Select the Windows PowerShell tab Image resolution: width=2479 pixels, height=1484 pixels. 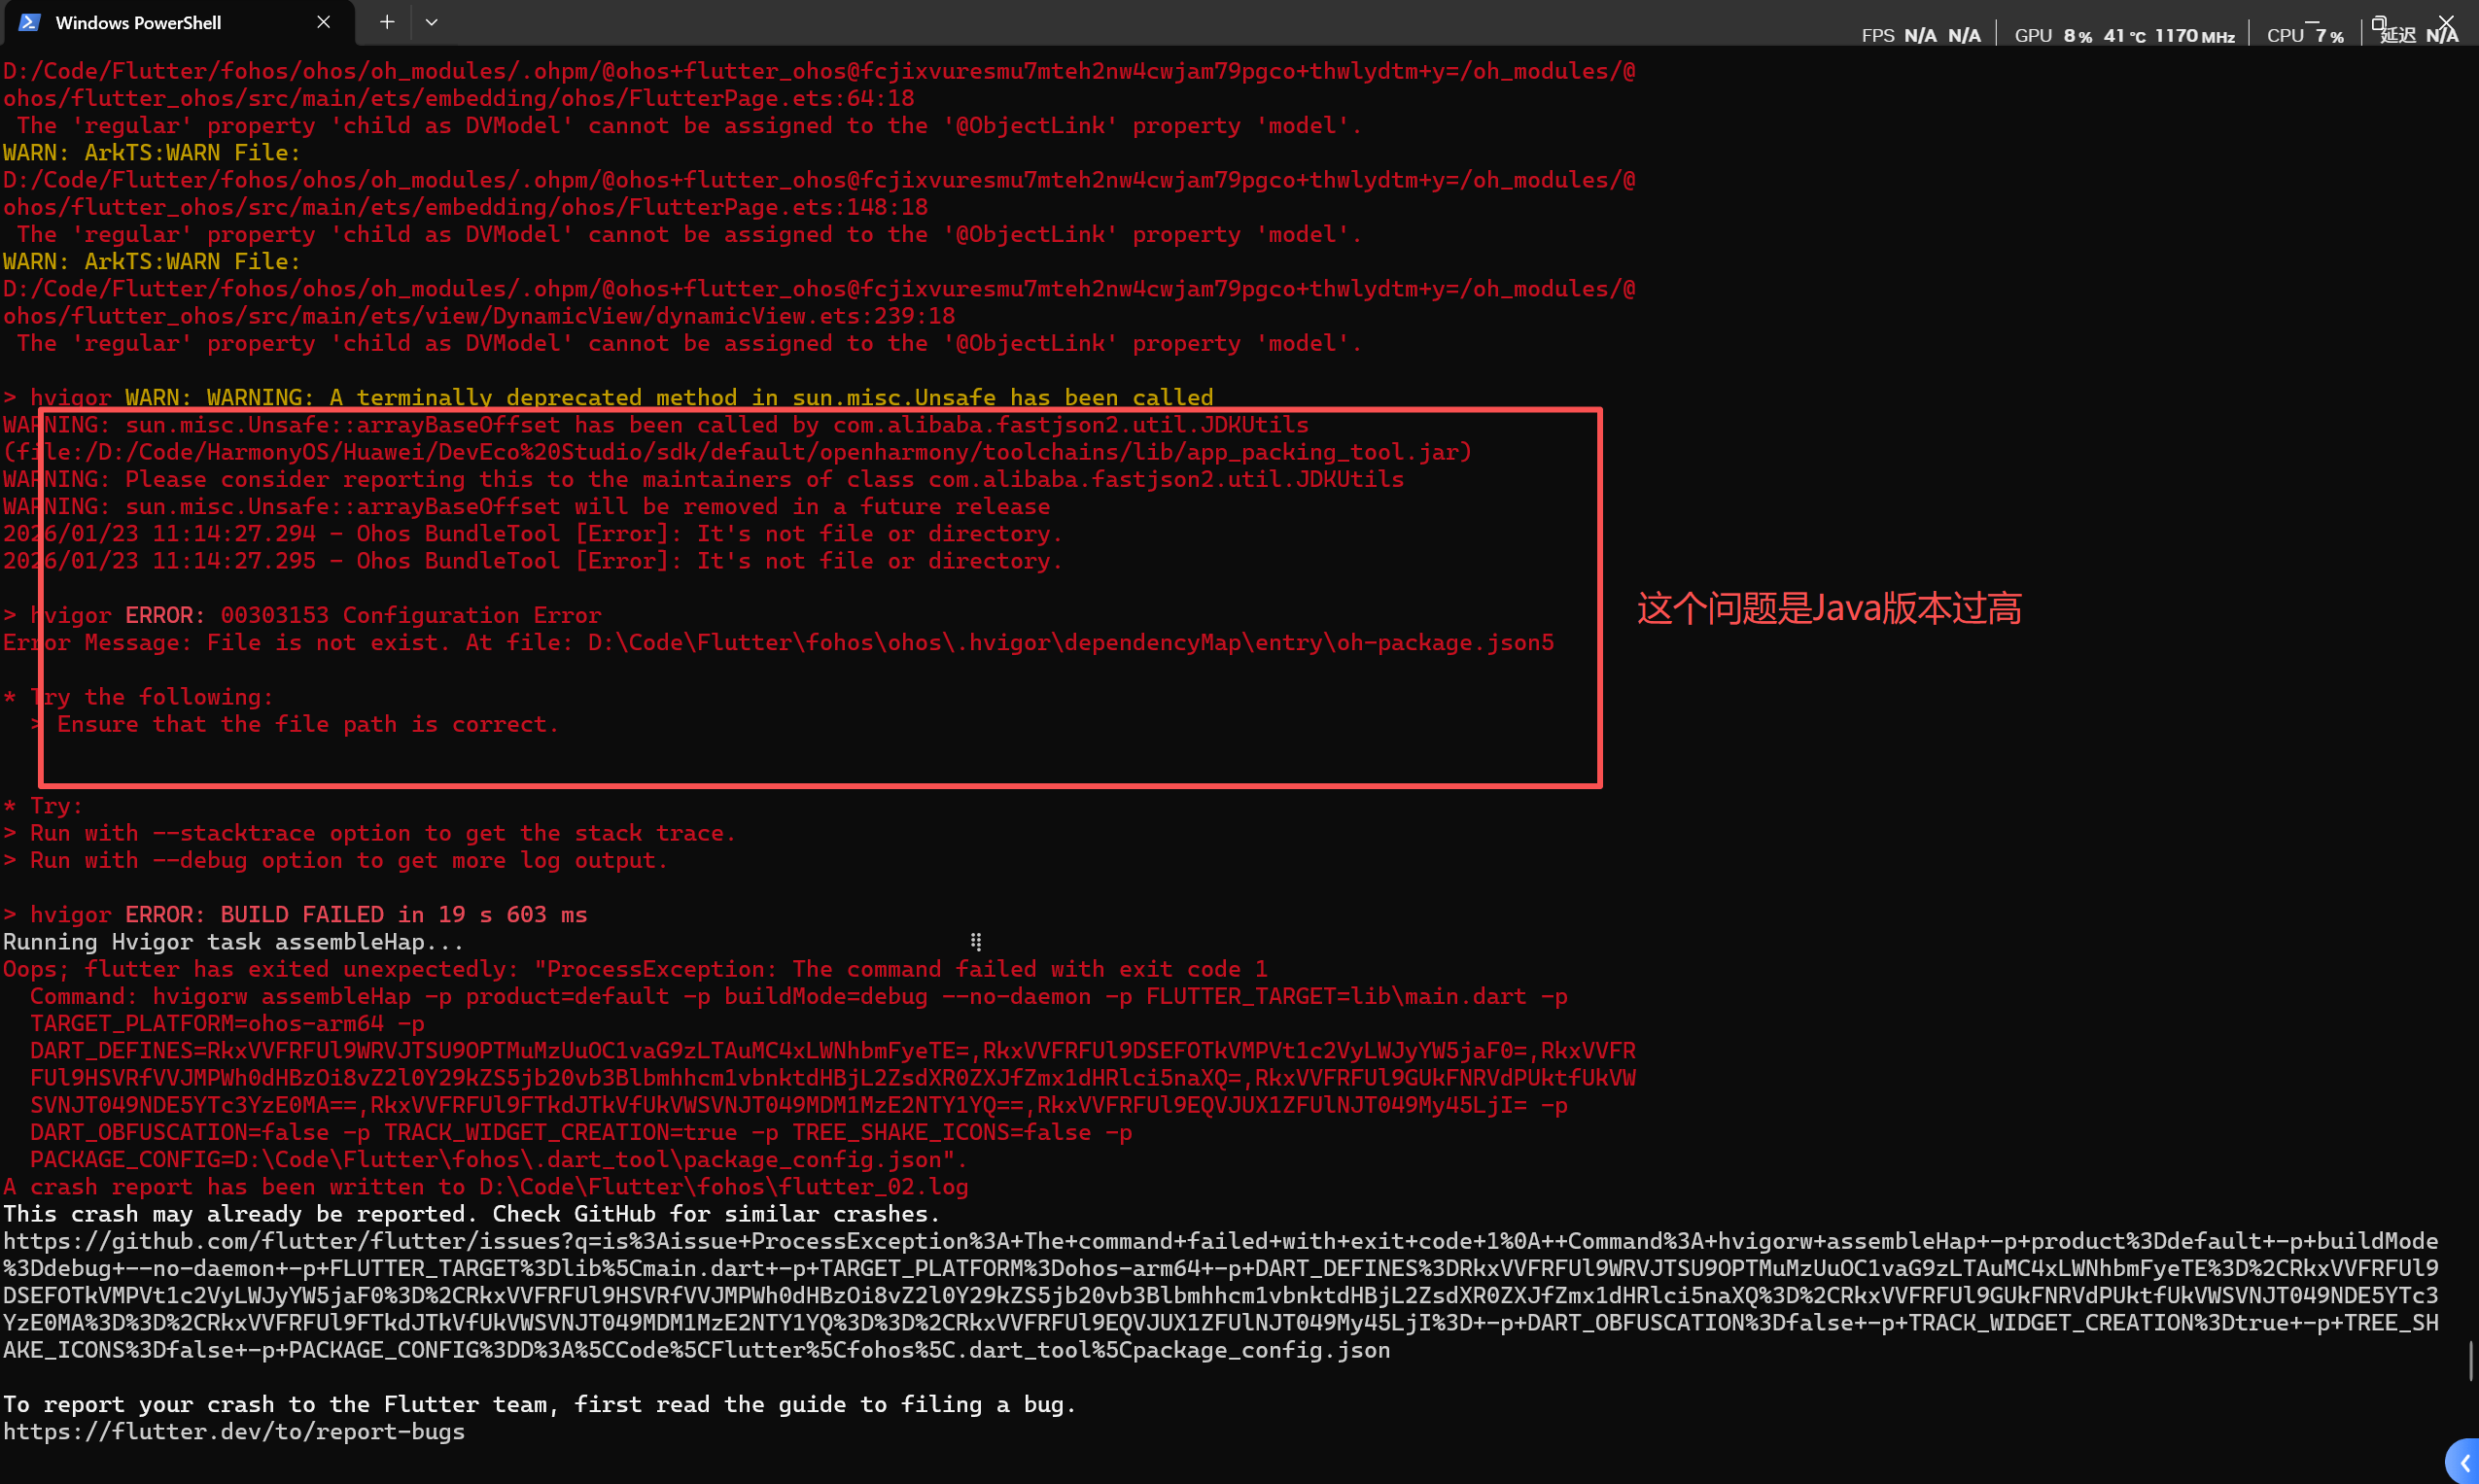coord(160,22)
